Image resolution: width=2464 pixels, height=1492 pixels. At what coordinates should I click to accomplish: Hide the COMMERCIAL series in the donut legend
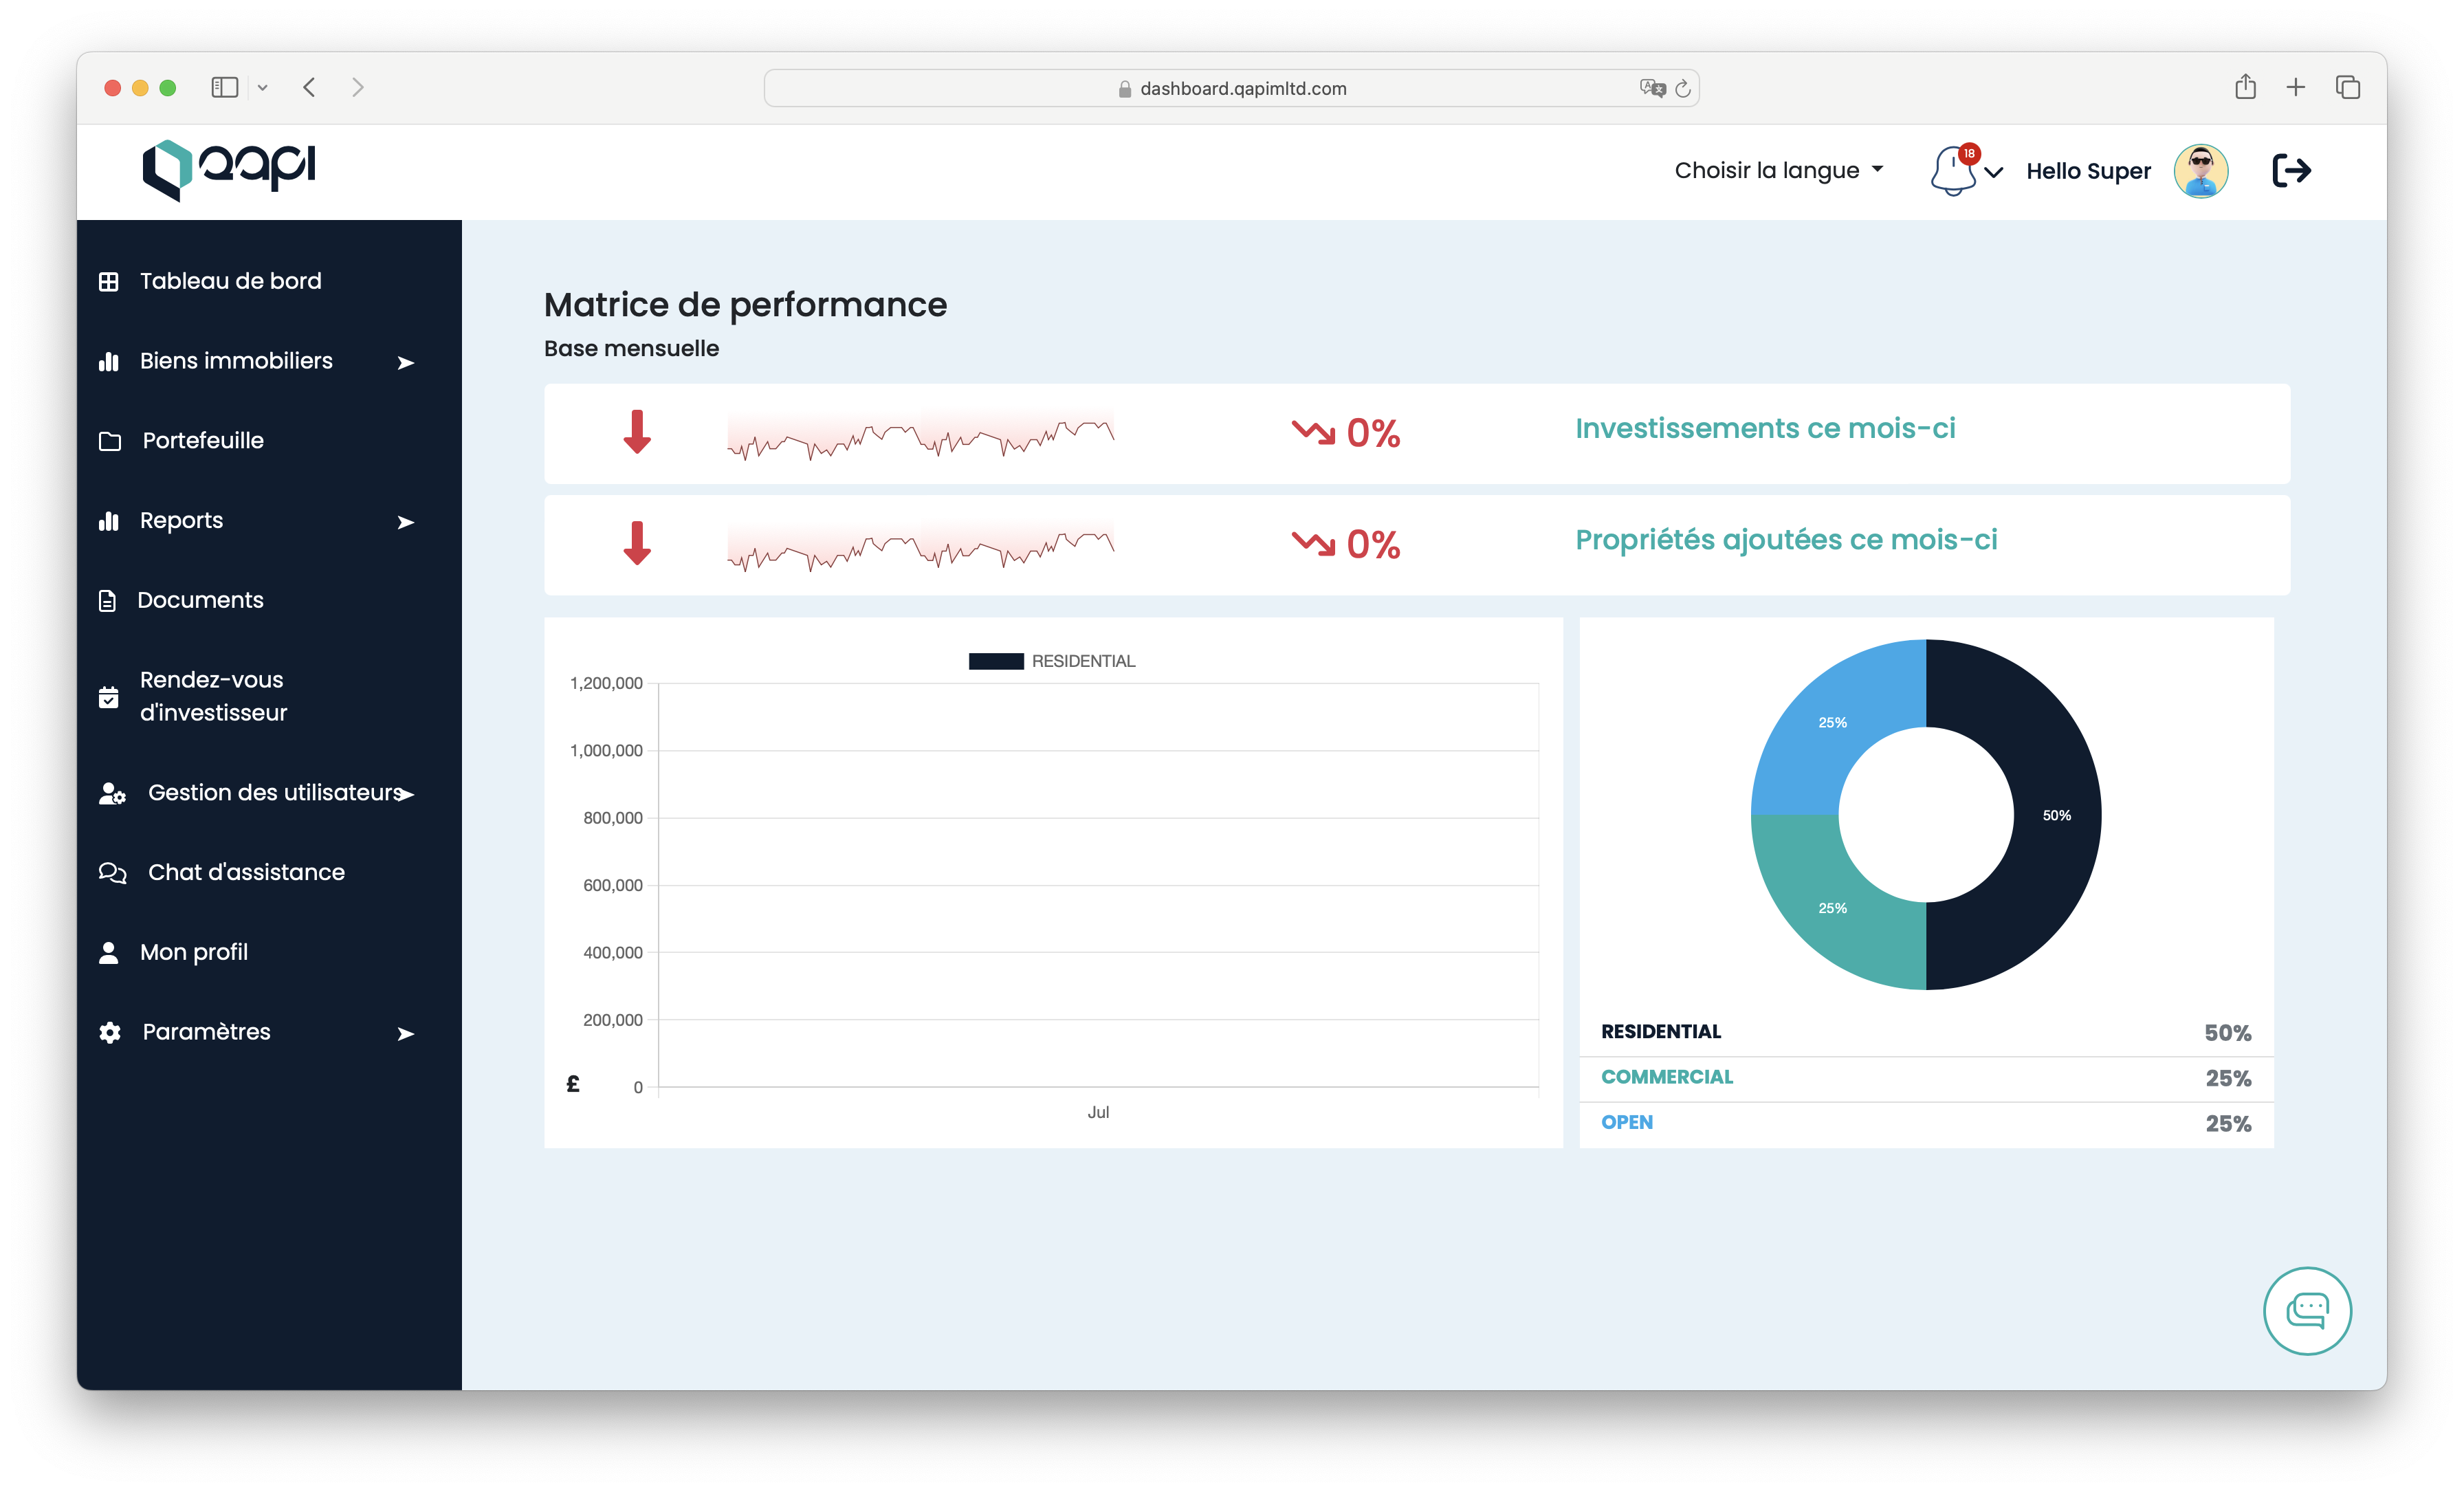[x=1667, y=1077]
